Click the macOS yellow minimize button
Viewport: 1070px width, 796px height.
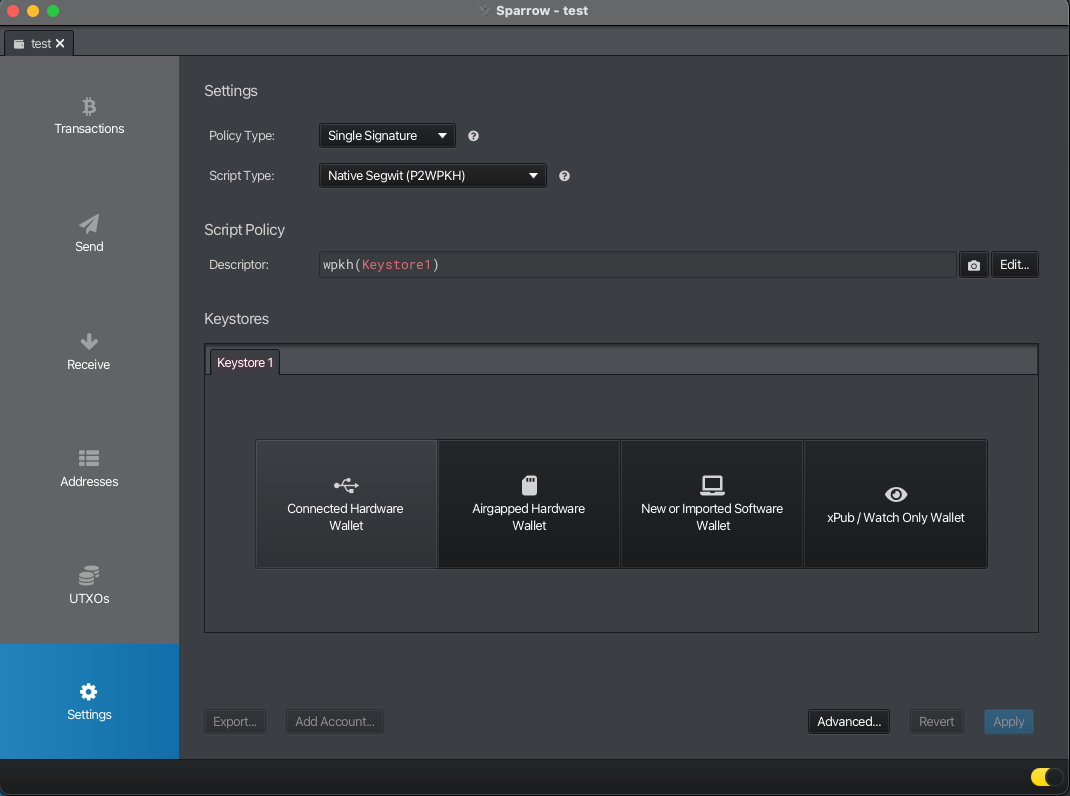pyautogui.click(x=33, y=11)
